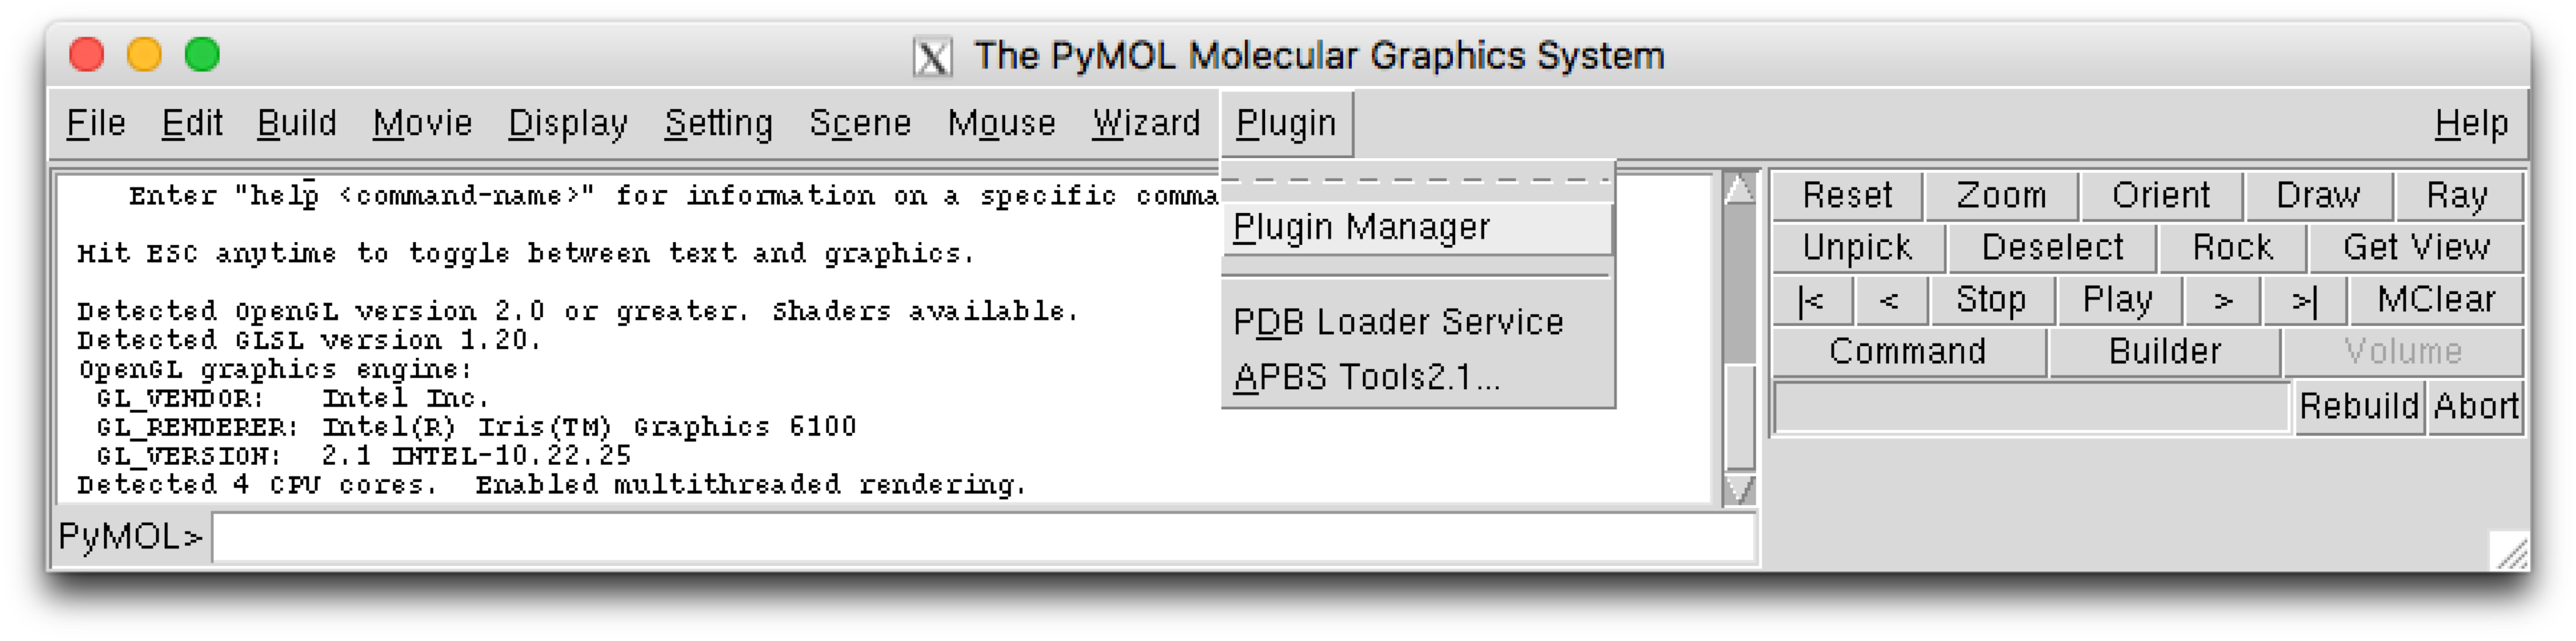Viewport: 2576px width, 641px height.
Task: Jump to first frame with |< button
Action: click(x=1811, y=300)
